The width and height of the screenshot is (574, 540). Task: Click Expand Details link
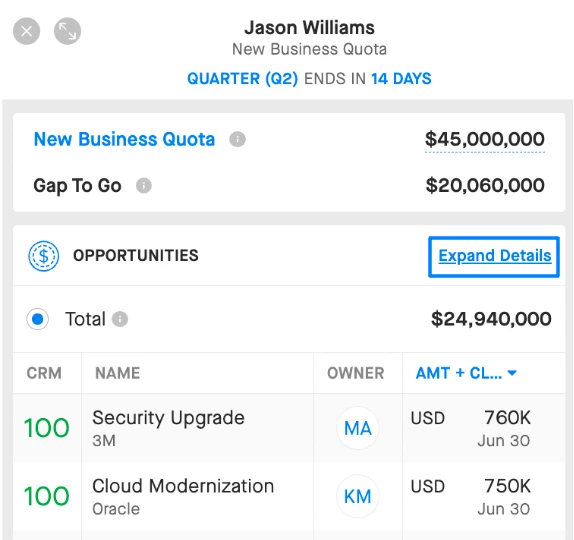(x=495, y=256)
